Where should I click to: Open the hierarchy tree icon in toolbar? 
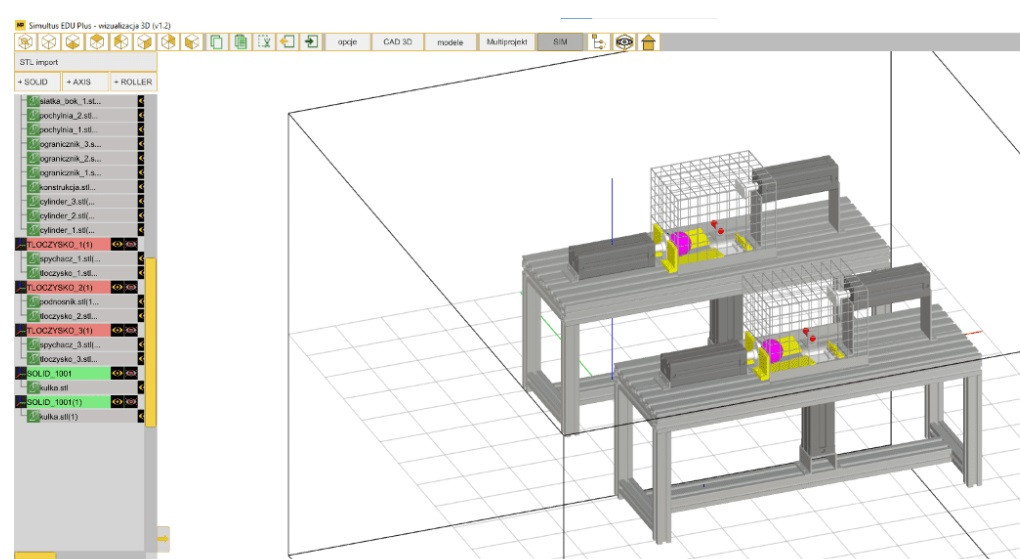[598, 42]
